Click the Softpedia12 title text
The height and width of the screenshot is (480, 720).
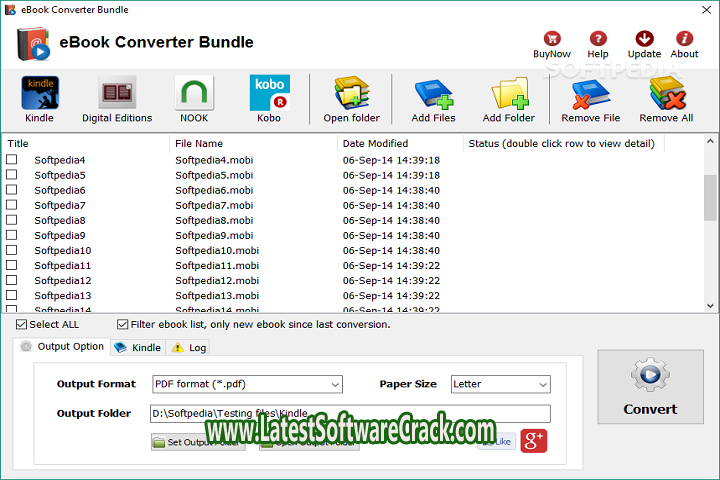coord(63,281)
